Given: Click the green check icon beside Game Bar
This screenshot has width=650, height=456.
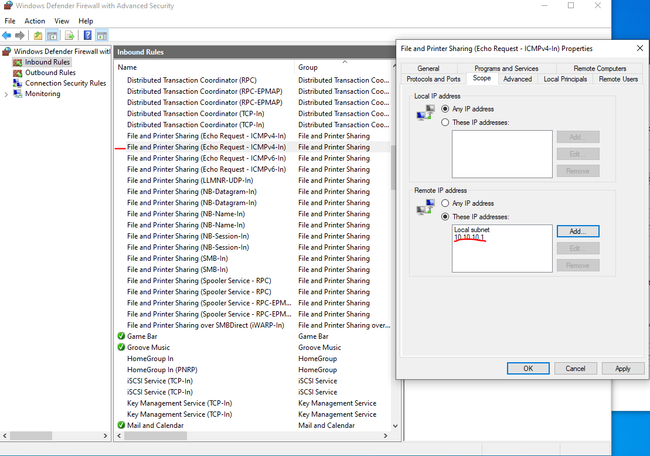Looking at the screenshot, I should pos(121,336).
